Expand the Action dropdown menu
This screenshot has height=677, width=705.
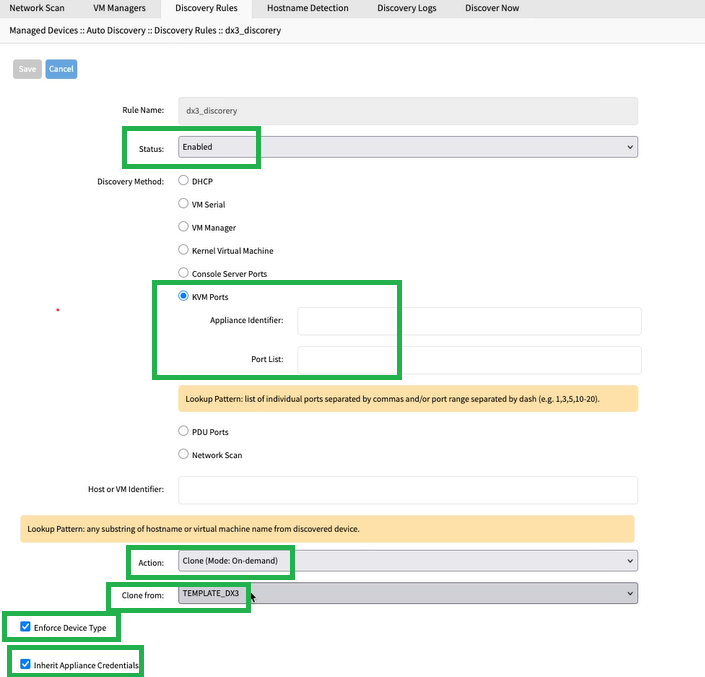pyautogui.click(x=407, y=561)
